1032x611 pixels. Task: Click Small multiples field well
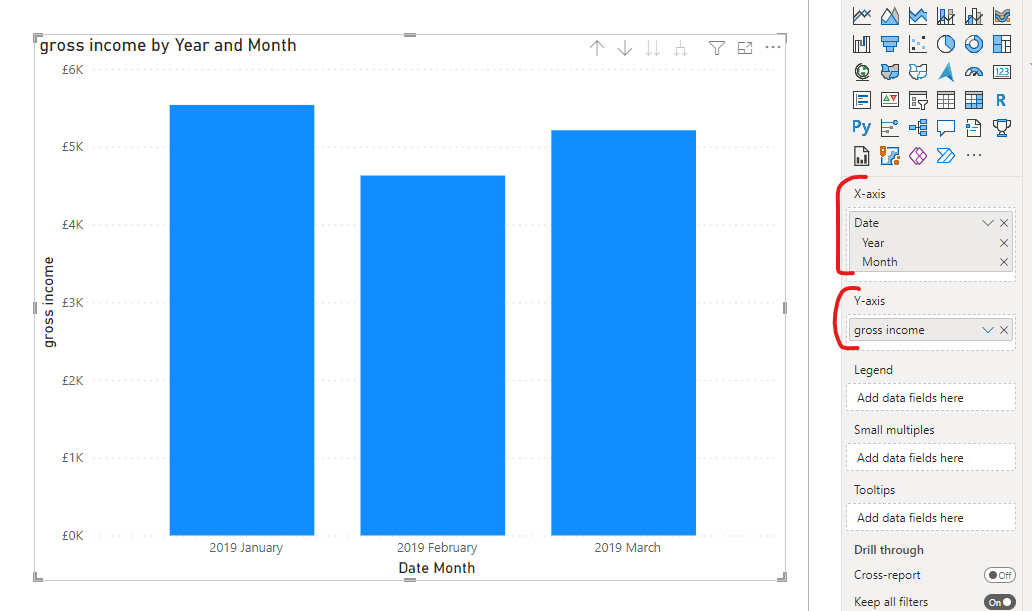coord(931,458)
